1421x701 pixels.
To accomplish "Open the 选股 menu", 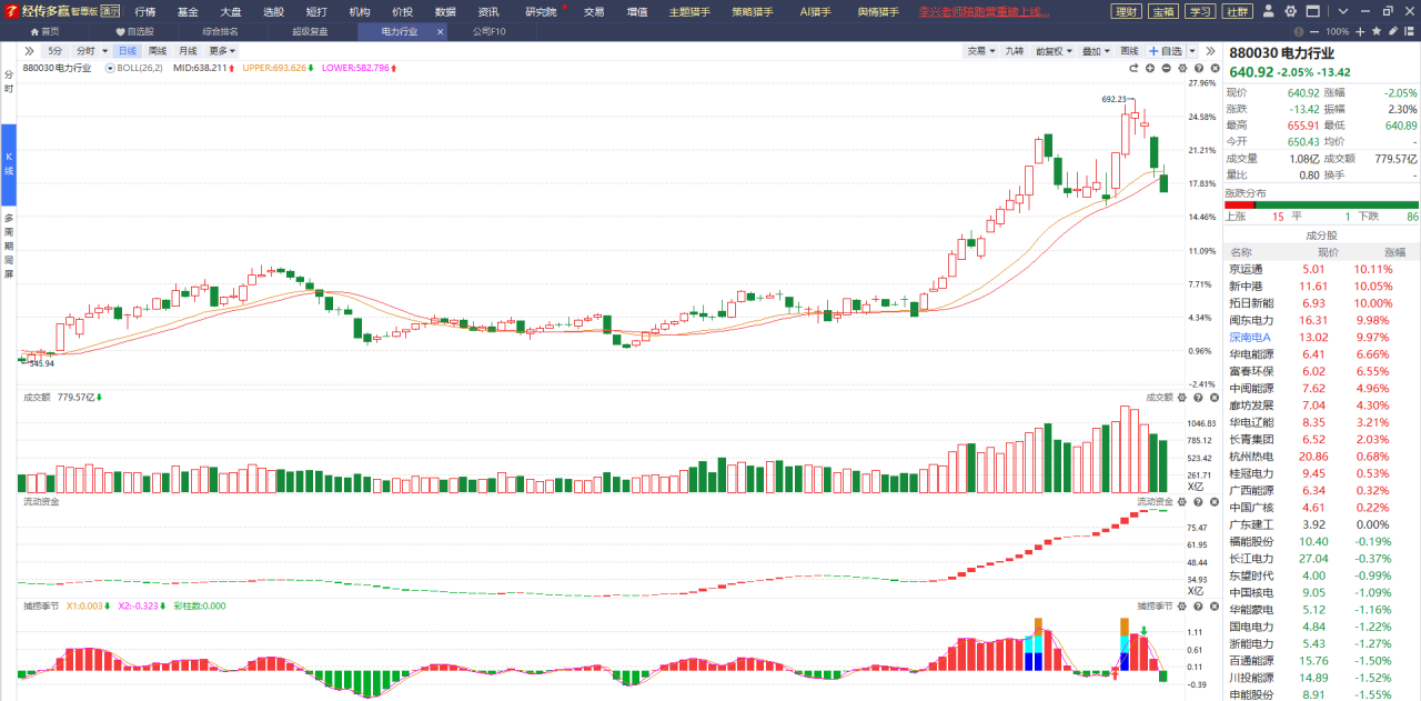I will pos(273,12).
